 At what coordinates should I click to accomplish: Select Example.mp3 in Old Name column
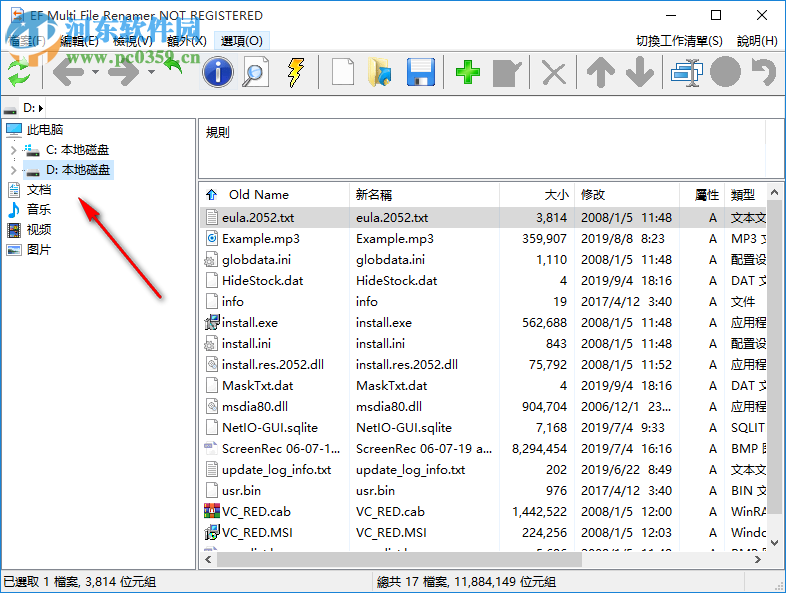point(261,239)
